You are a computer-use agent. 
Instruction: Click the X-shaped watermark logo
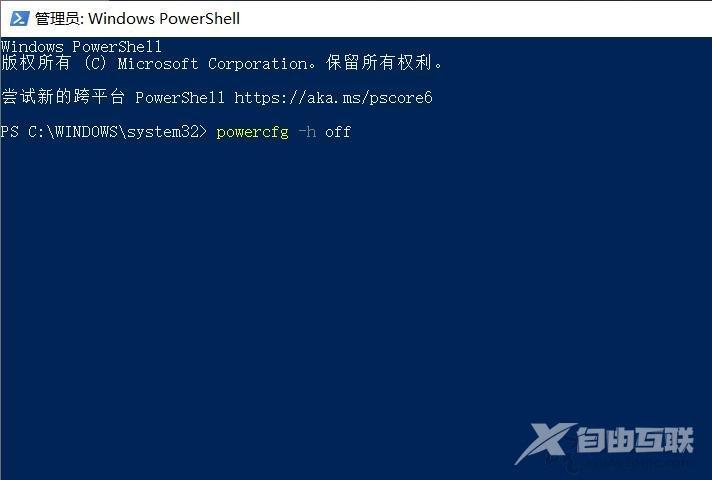coord(544,442)
